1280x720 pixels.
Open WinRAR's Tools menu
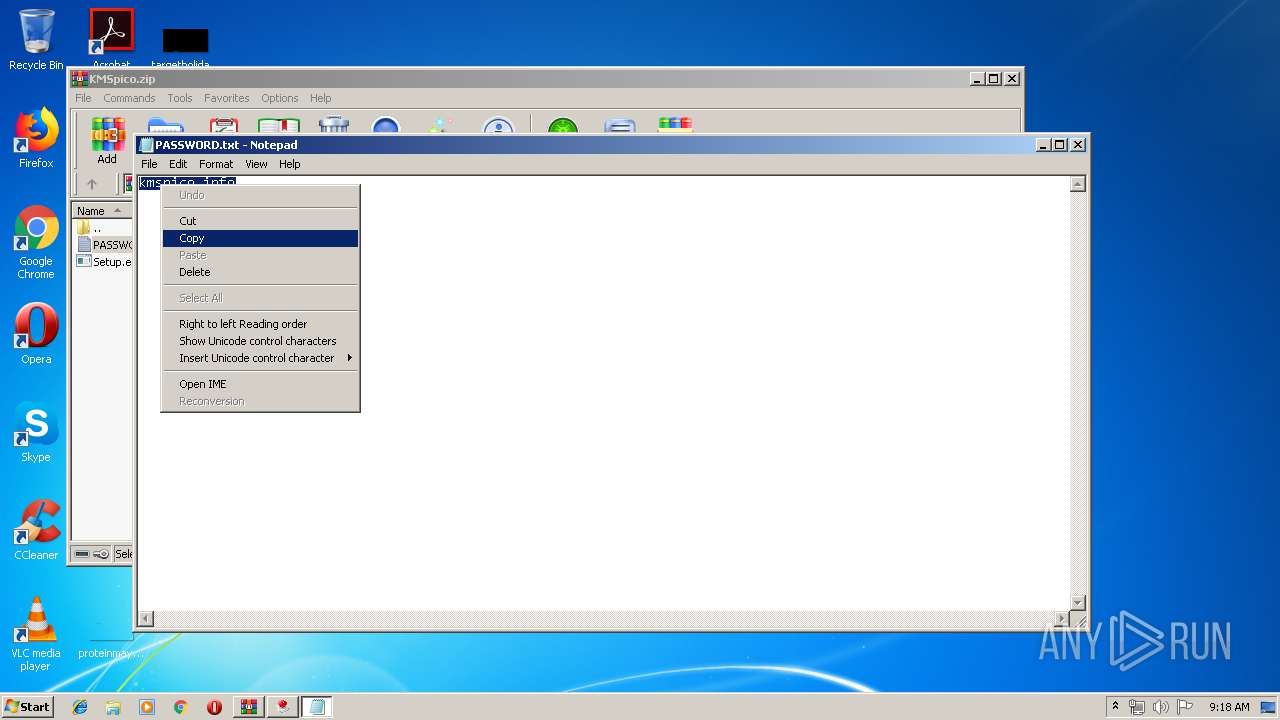coord(180,98)
